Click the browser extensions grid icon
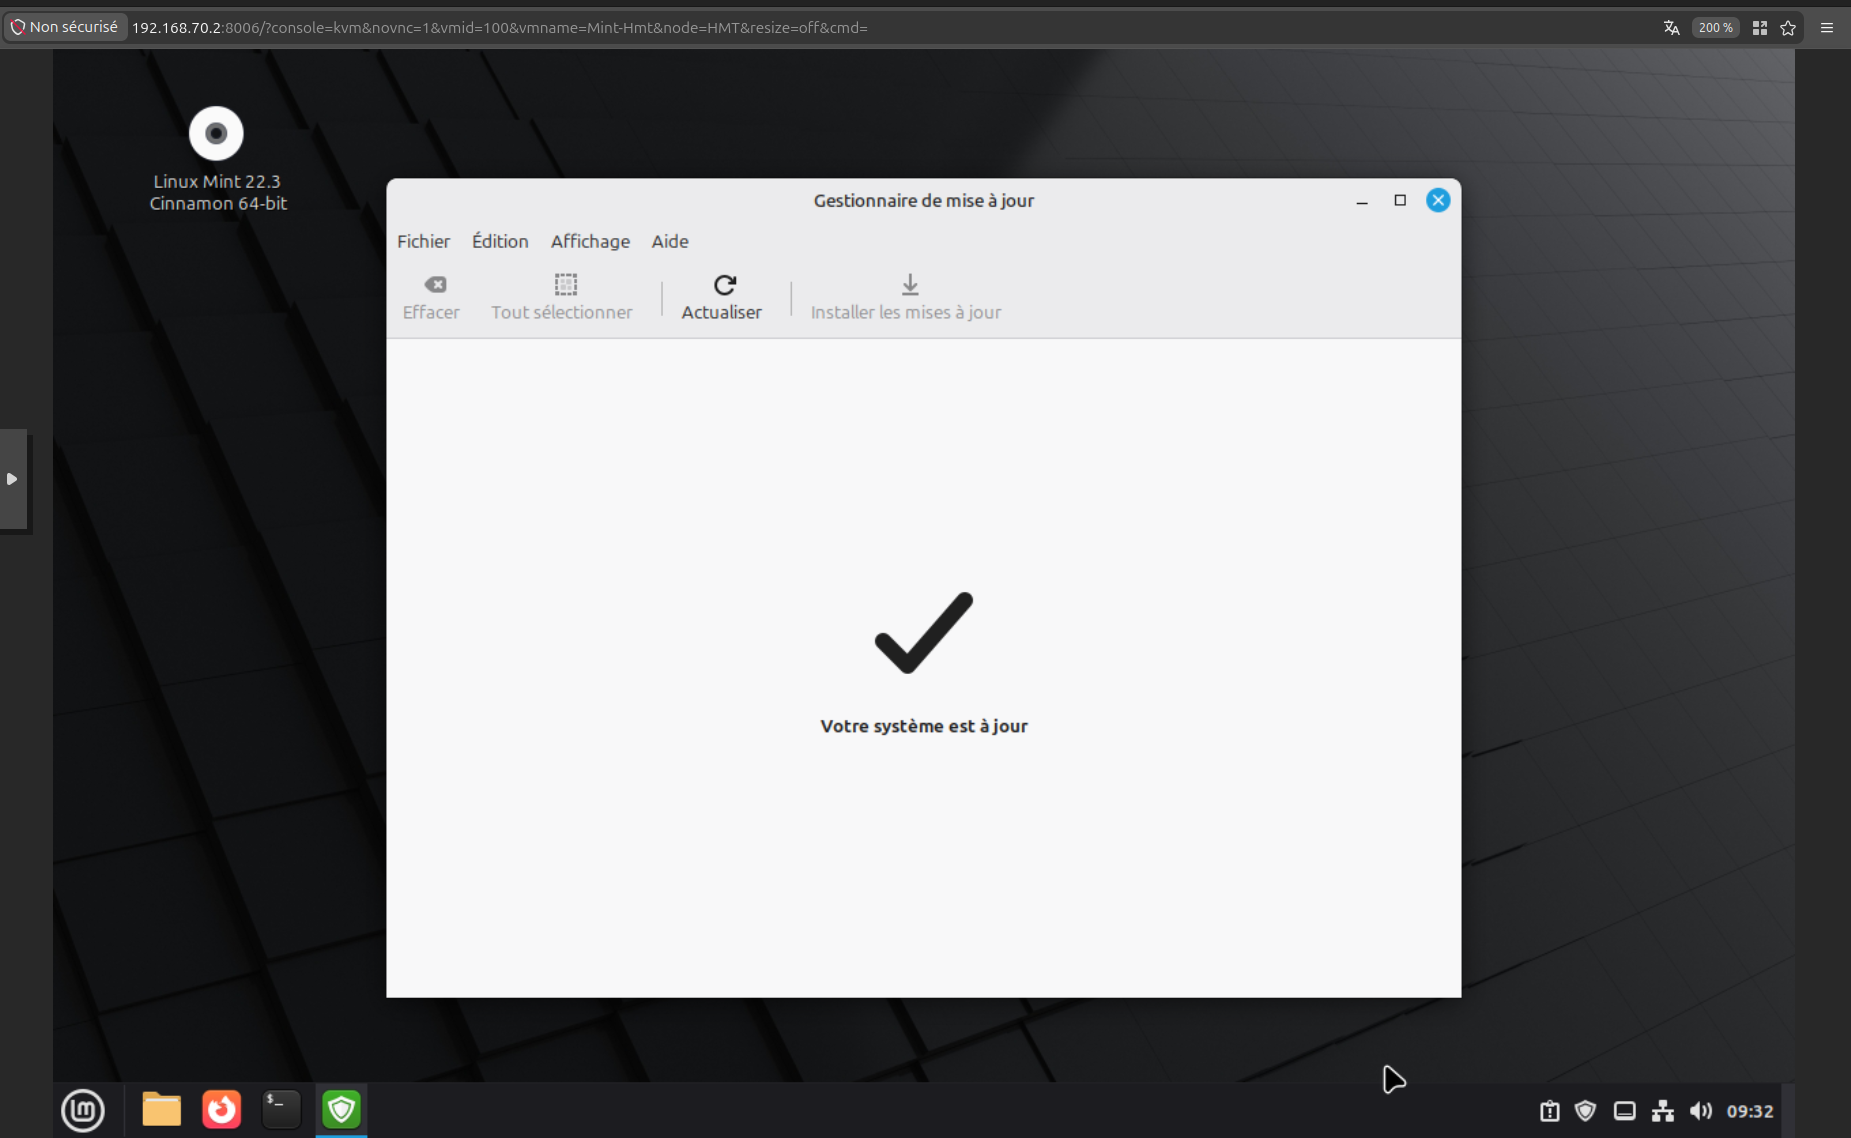 pyautogui.click(x=1760, y=28)
